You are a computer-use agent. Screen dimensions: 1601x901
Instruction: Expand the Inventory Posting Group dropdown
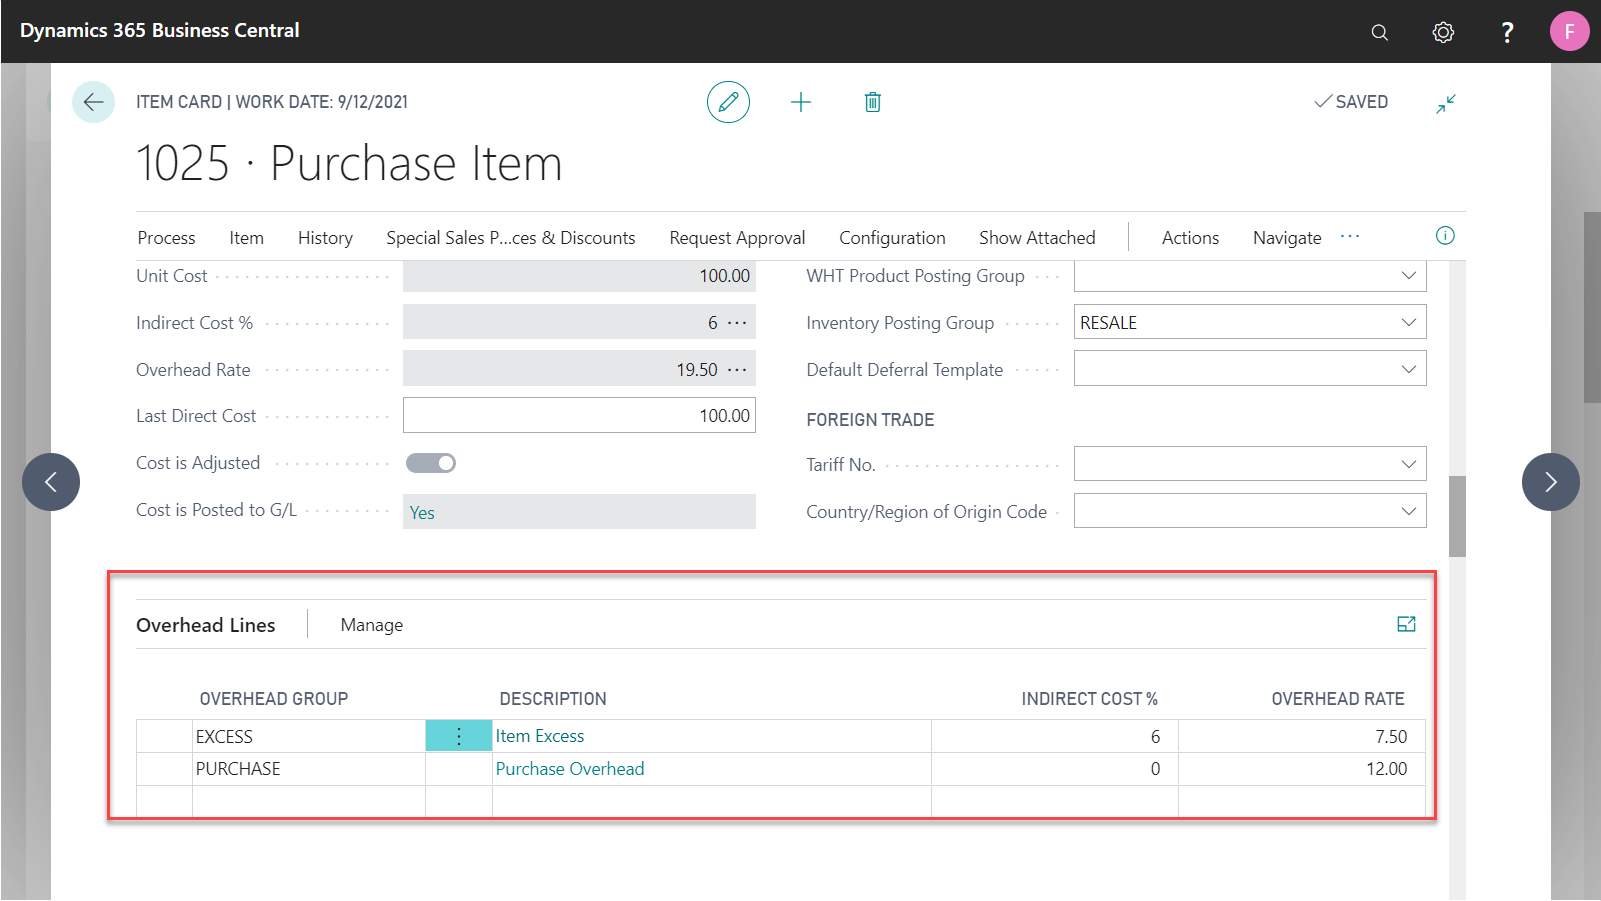tap(1408, 322)
